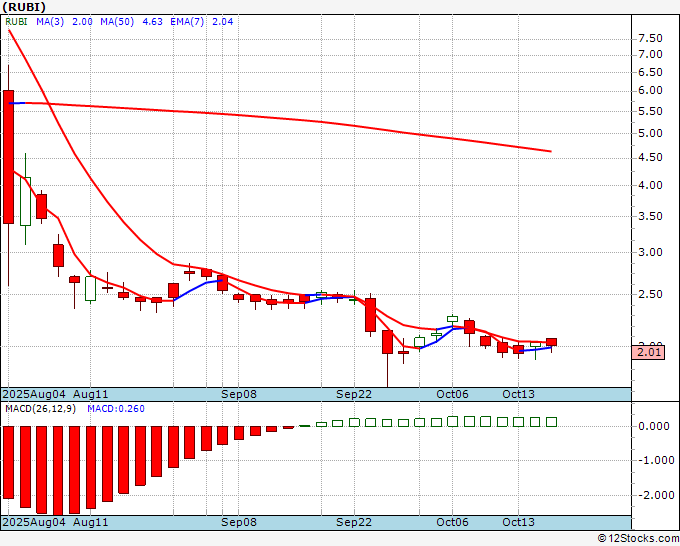Click the 7.50 price axis label
This screenshot has height=546, width=680.
pos(651,39)
